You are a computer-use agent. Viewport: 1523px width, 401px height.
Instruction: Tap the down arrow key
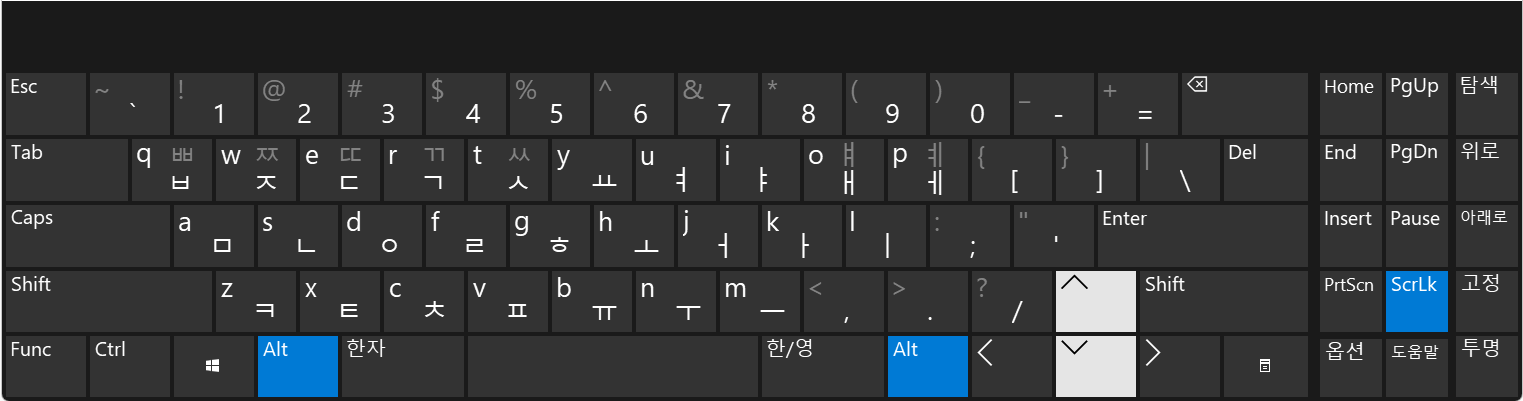[x=1096, y=366]
